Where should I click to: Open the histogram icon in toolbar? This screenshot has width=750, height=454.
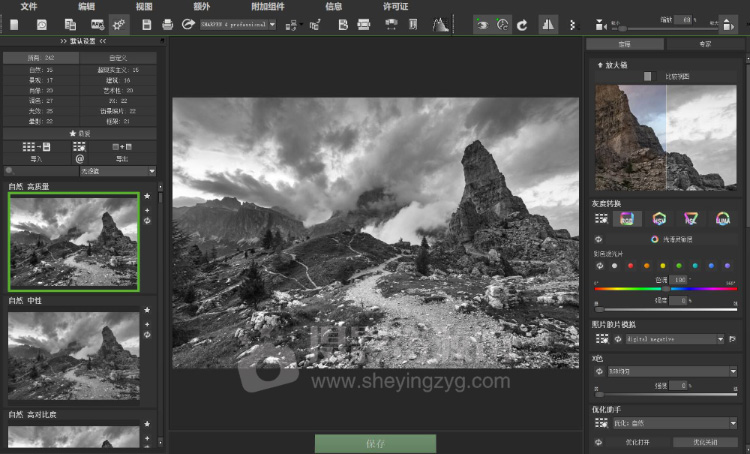pos(440,23)
